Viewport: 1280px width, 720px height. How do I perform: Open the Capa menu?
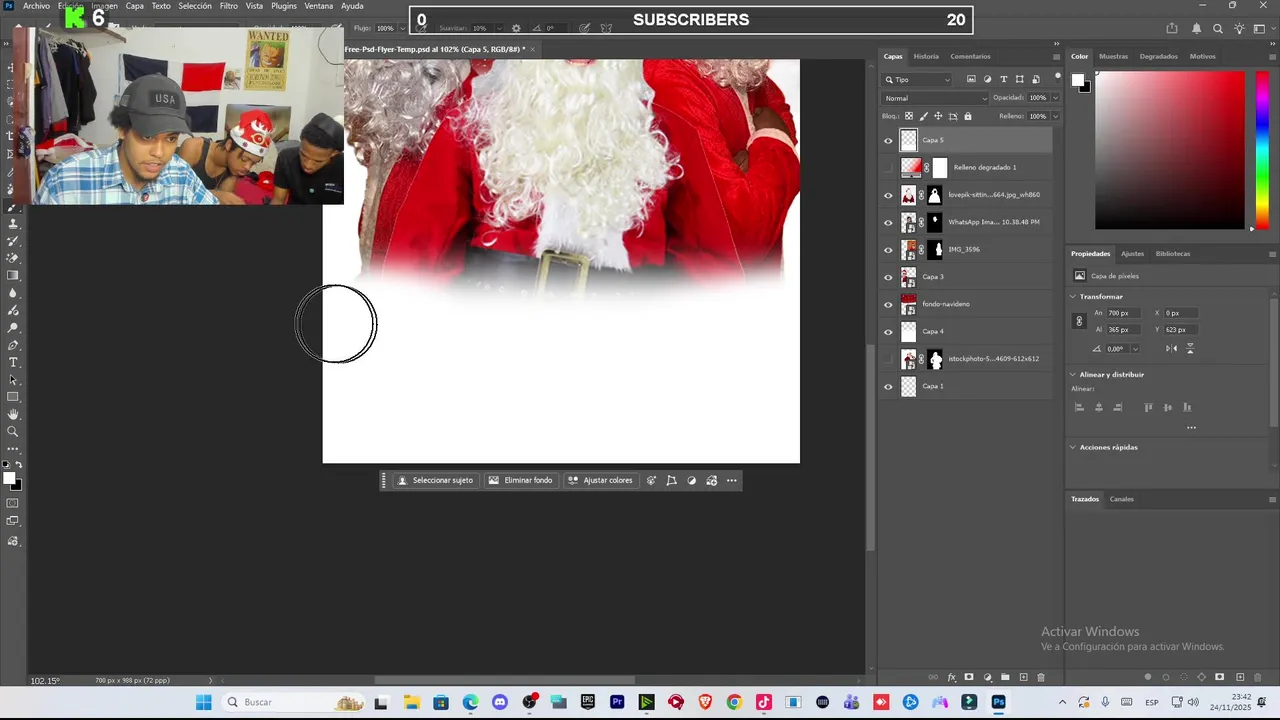(135, 6)
